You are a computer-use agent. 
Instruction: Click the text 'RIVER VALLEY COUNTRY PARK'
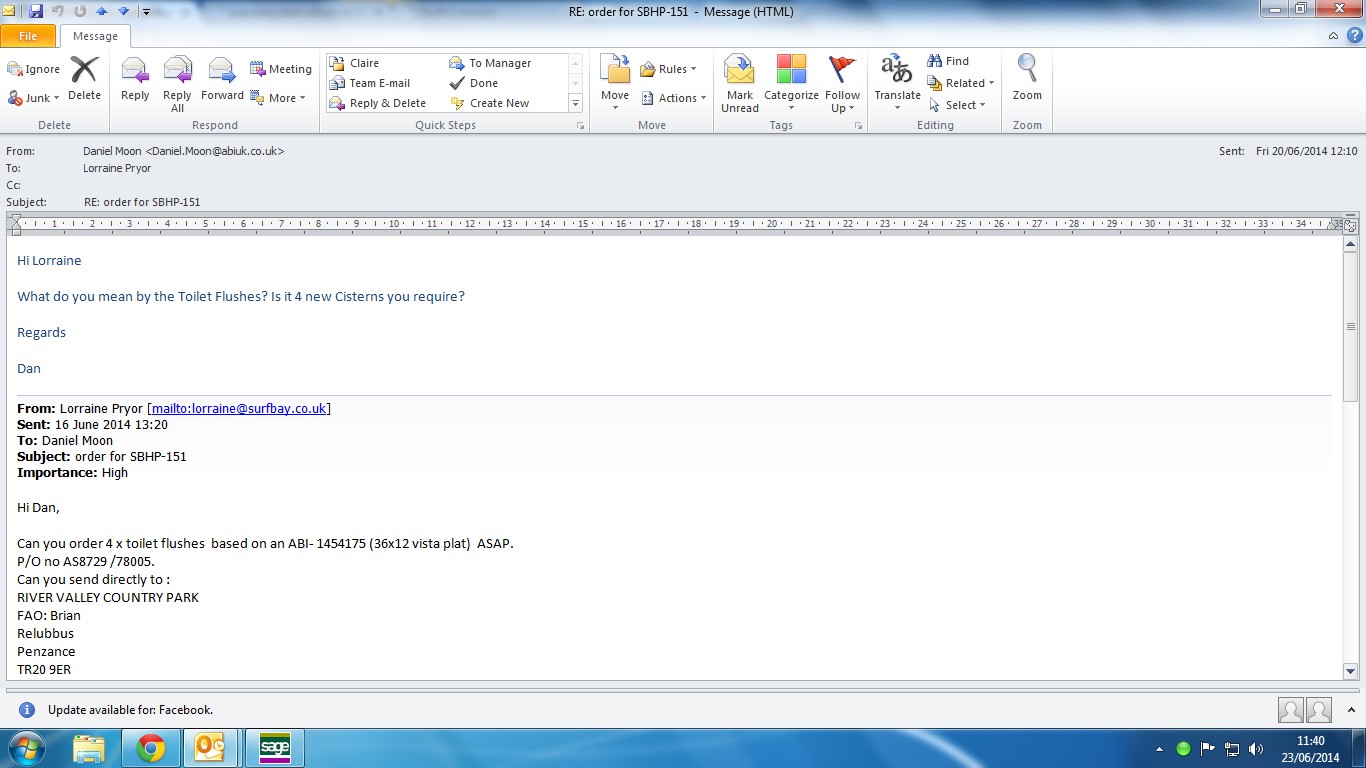coord(108,597)
